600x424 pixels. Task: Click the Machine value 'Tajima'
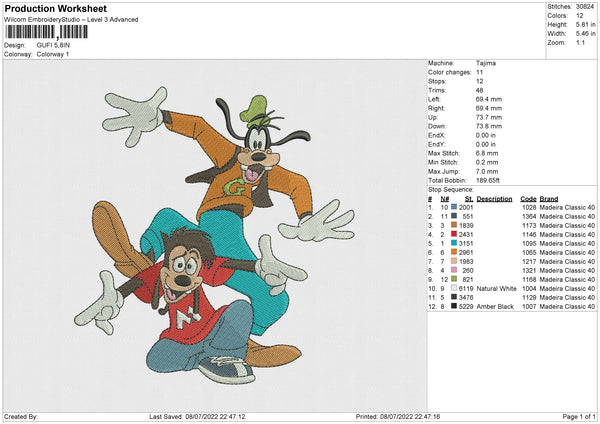[x=486, y=63]
